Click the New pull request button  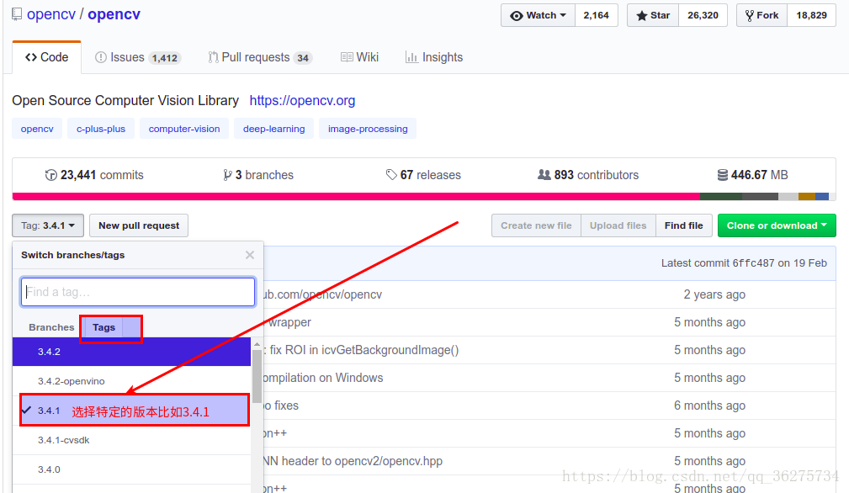click(139, 226)
